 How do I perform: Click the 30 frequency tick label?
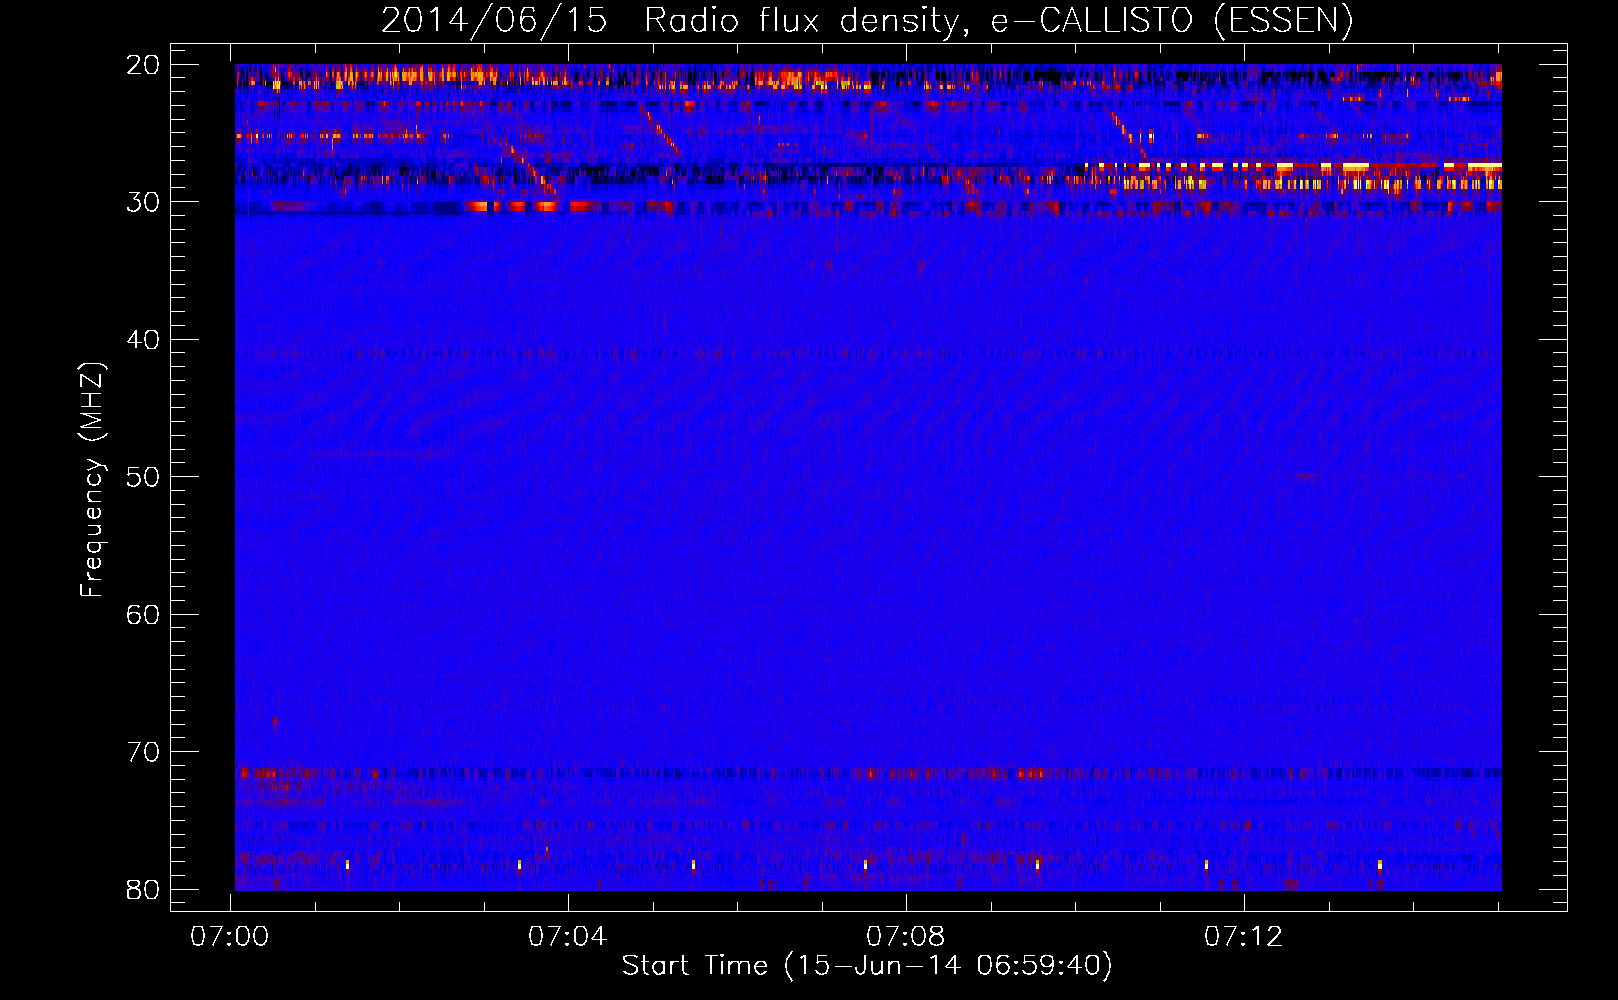[144, 202]
